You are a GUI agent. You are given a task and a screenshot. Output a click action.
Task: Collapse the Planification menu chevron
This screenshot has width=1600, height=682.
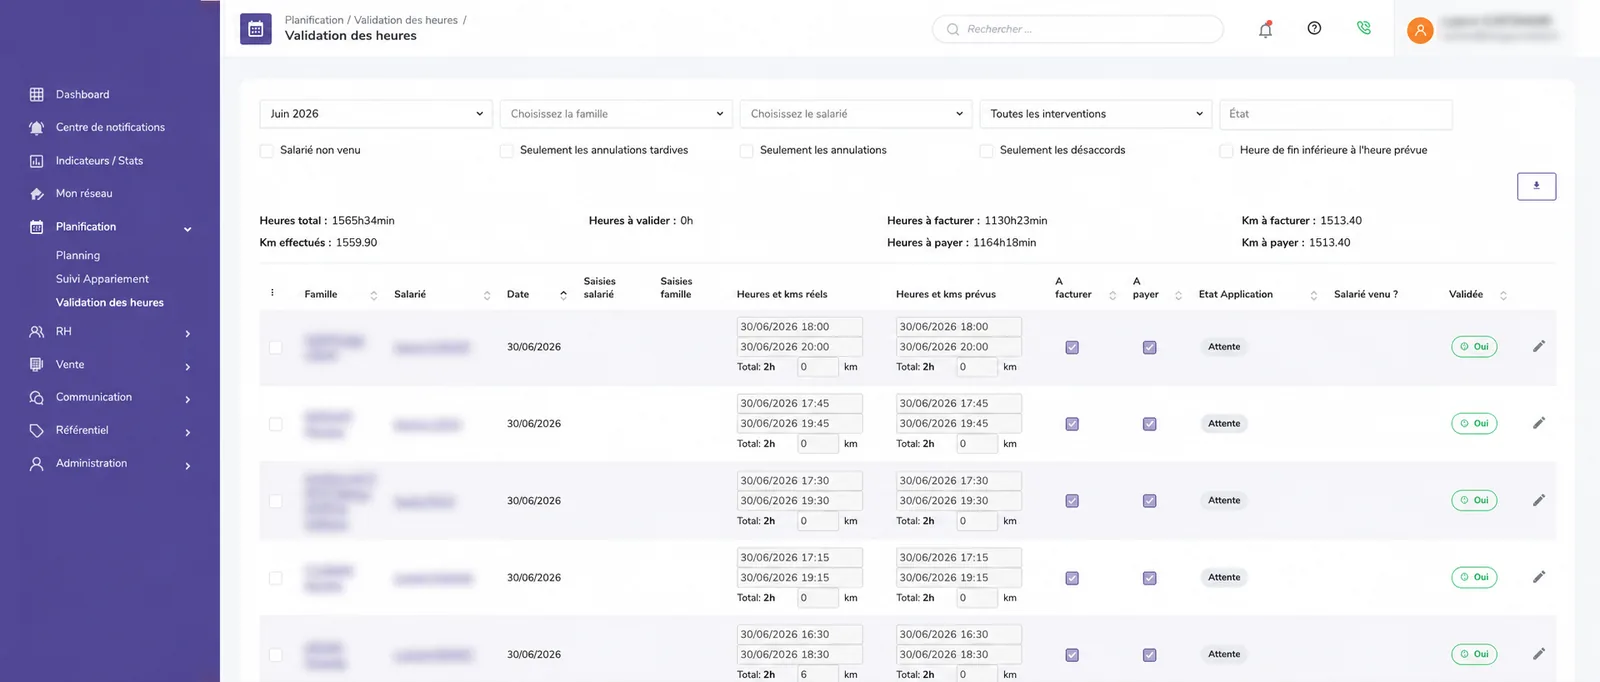tap(187, 229)
